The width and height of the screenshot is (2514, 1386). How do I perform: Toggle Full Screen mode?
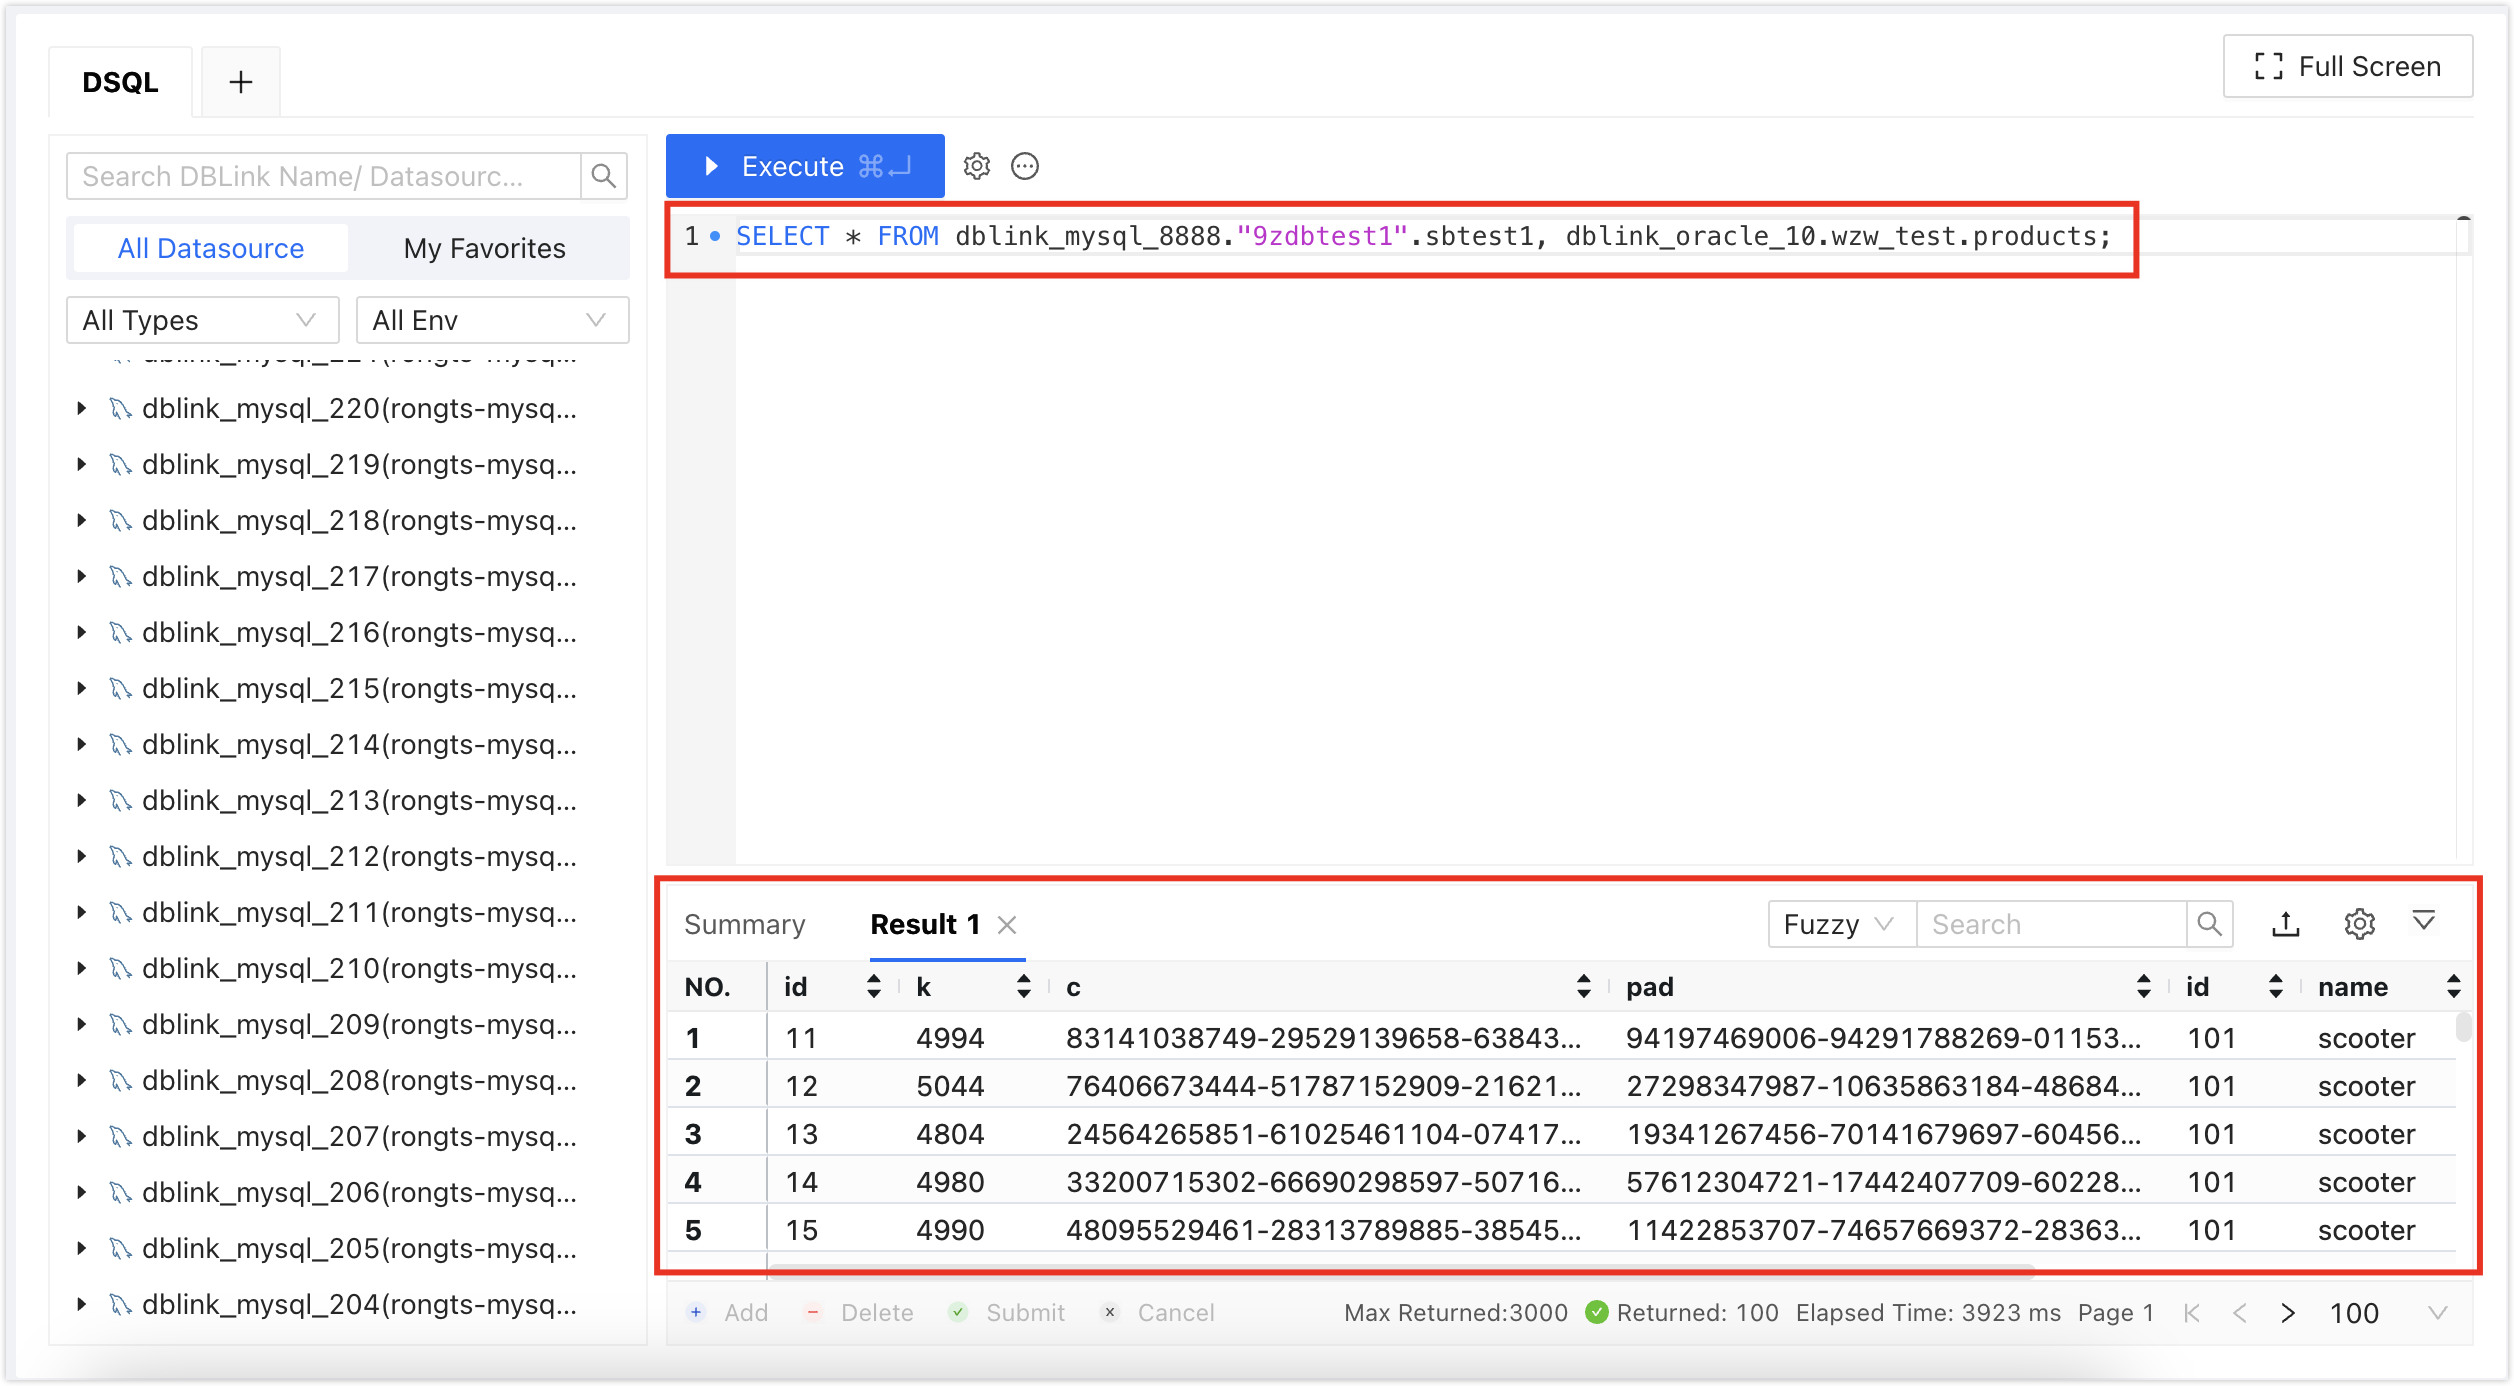coord(2347,66)
